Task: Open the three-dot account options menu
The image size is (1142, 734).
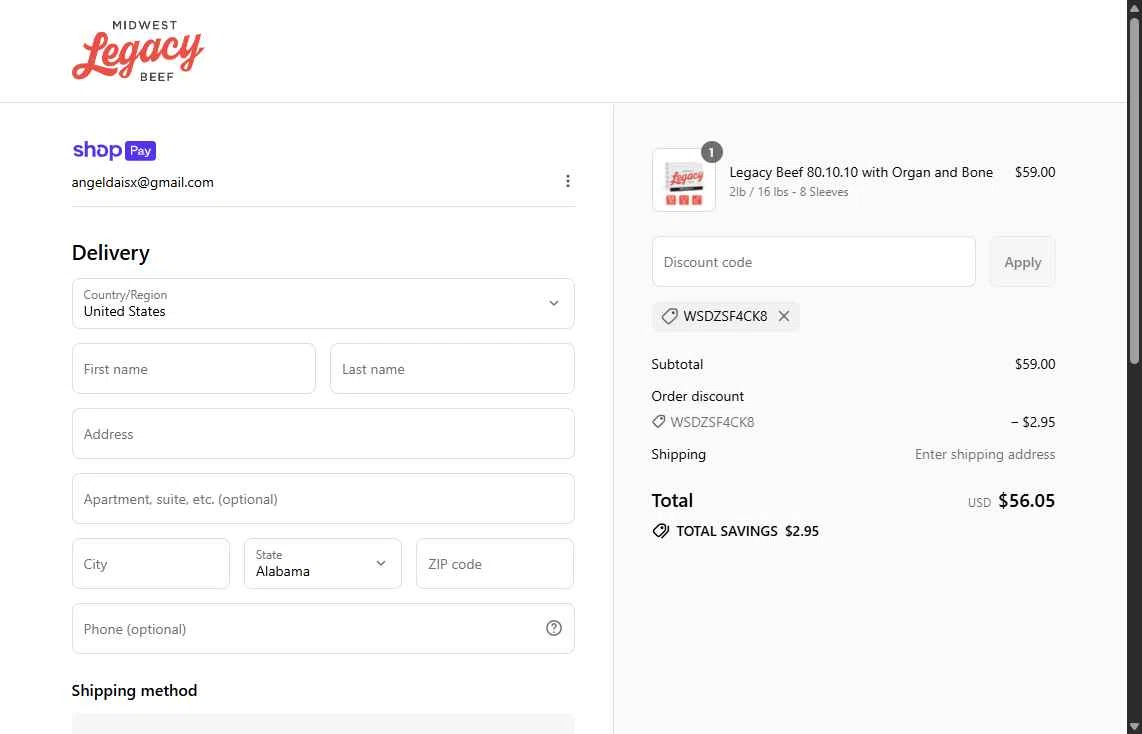Action: pos(567,181)
